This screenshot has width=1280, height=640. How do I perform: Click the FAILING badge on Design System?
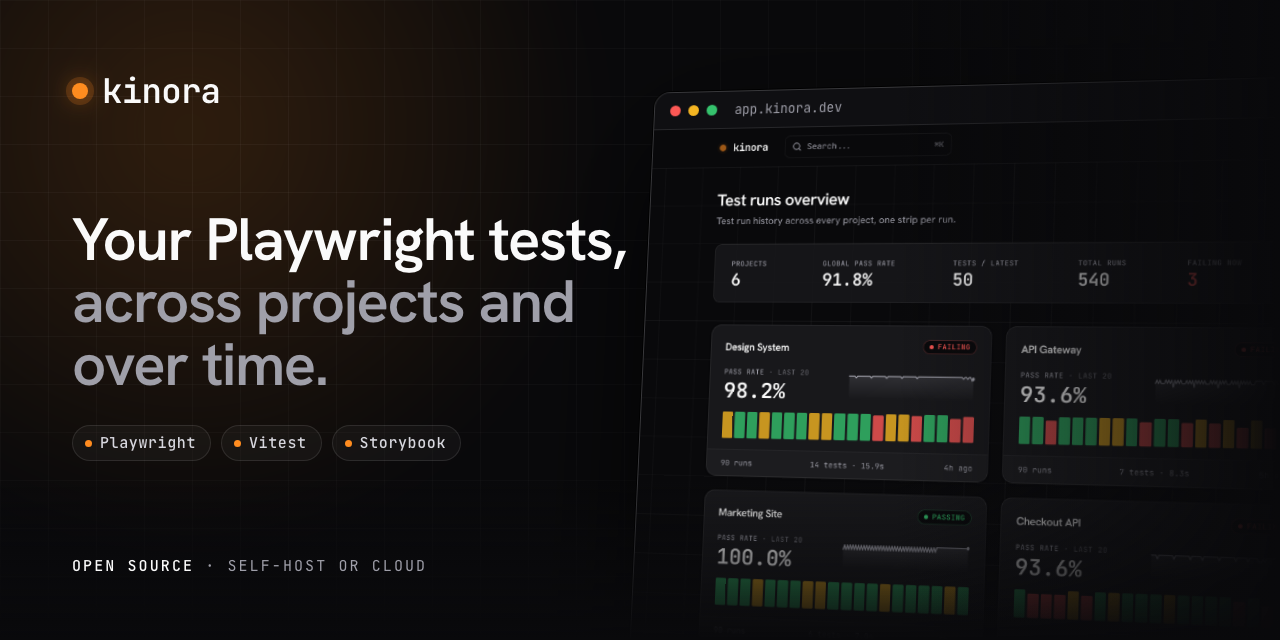[950, 347]
